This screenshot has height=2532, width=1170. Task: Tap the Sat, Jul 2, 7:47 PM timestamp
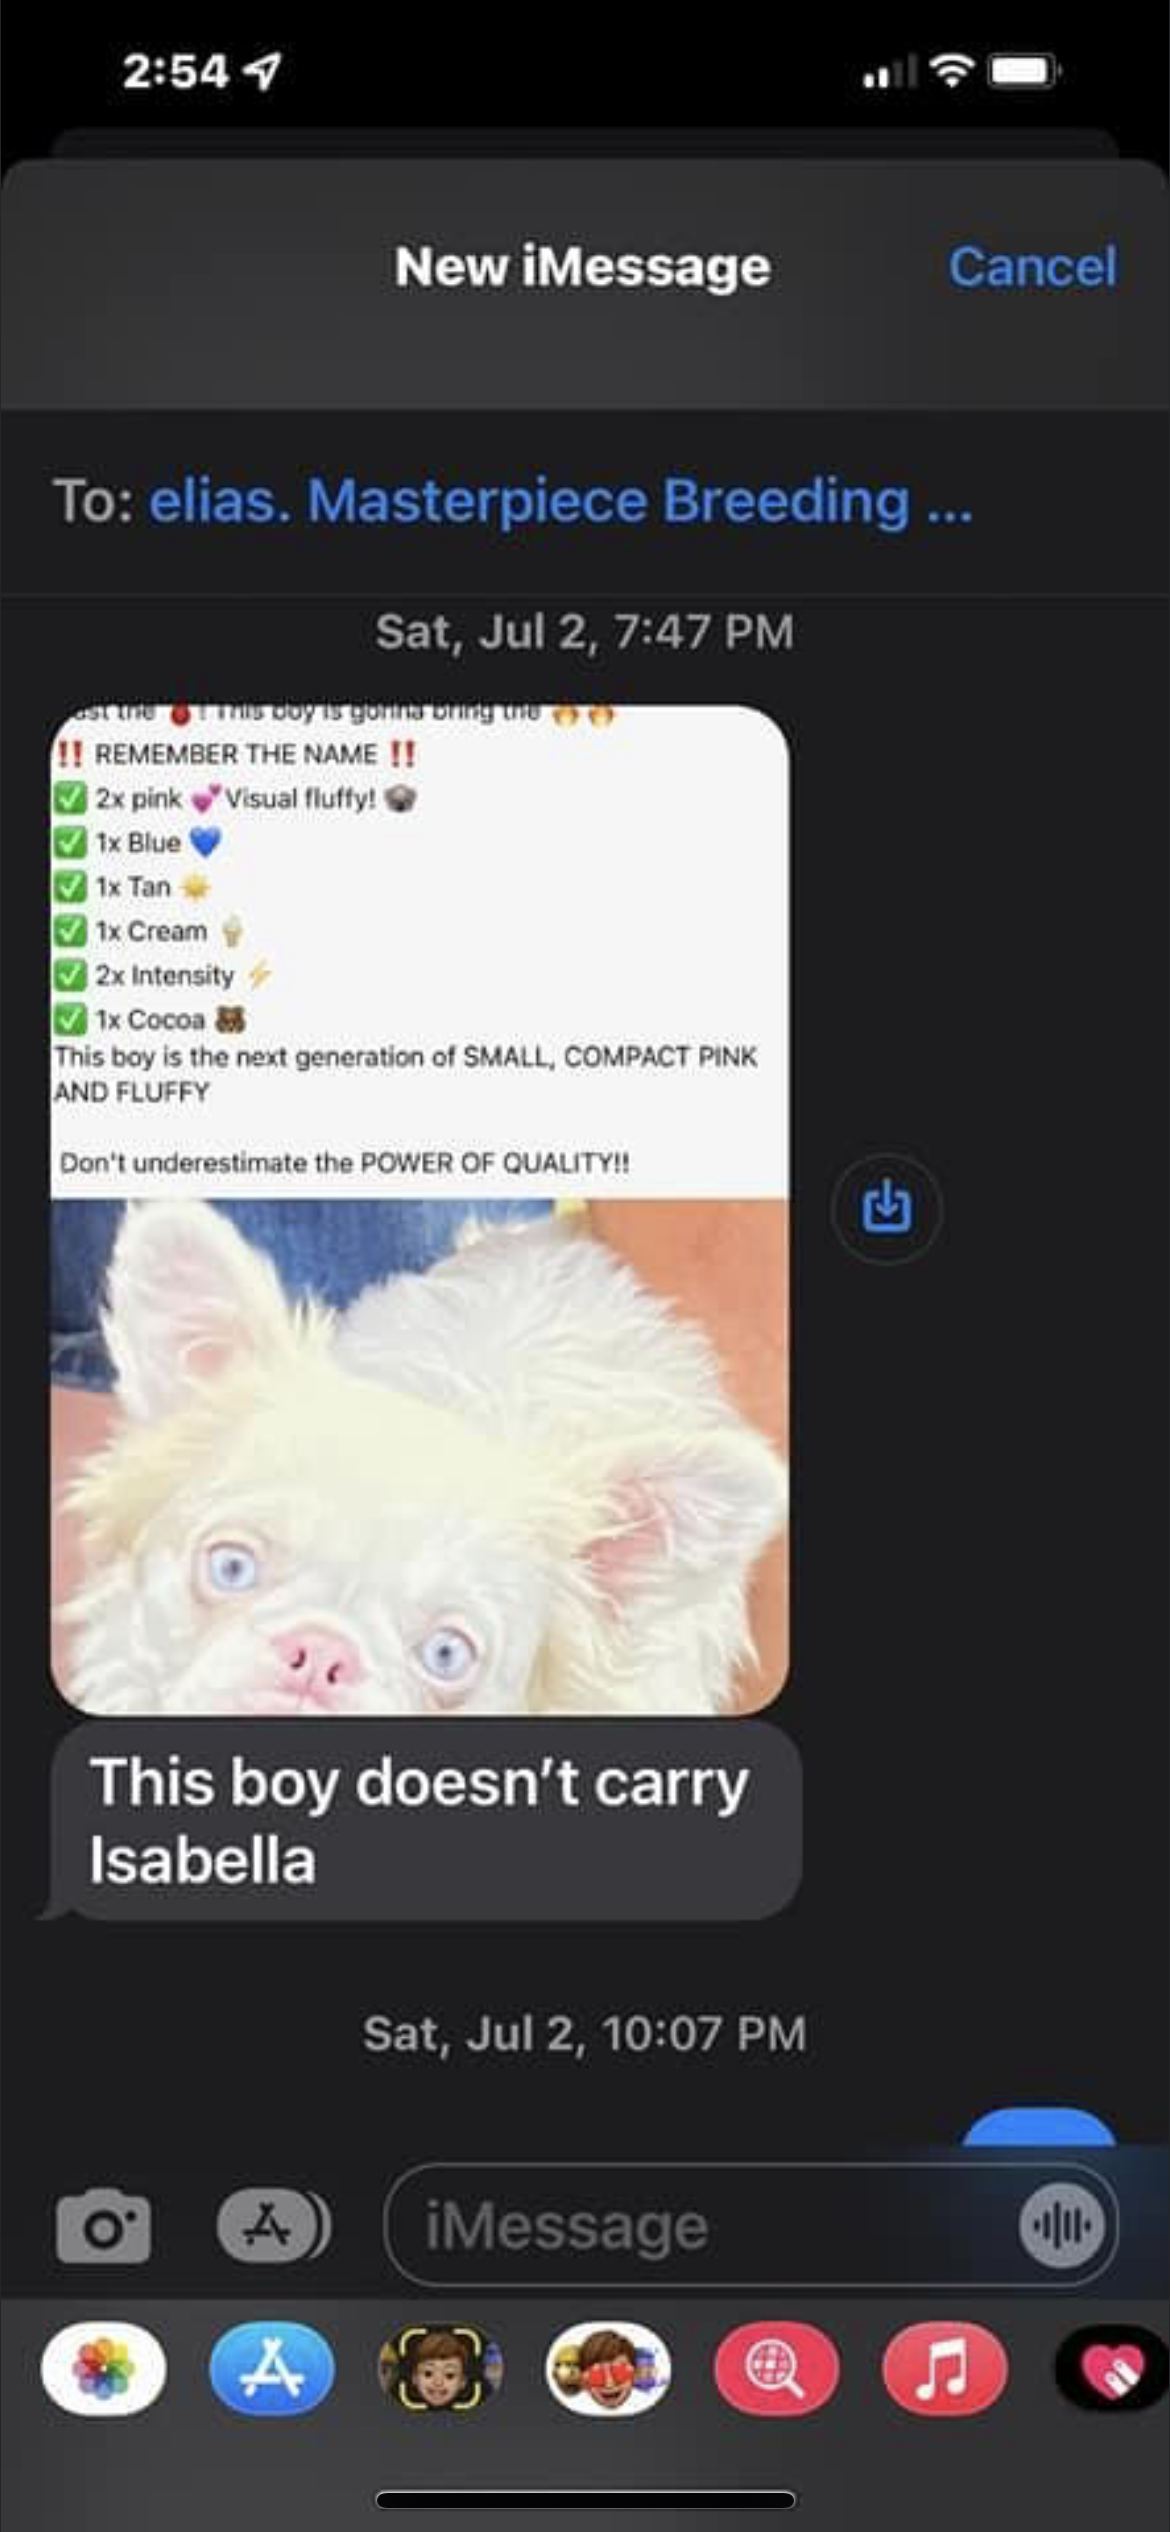pyautogui.click(x=585, y=632)
